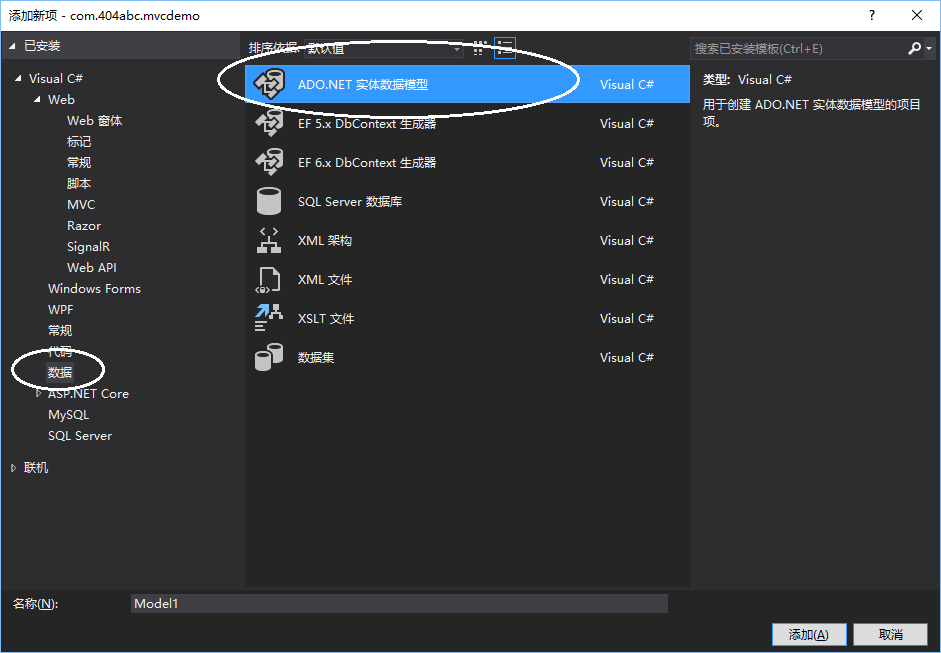Viewport: 941px width, 653px height.
Task: Select the Razor category
Action: pyautogui.click(x=84, y=226)
